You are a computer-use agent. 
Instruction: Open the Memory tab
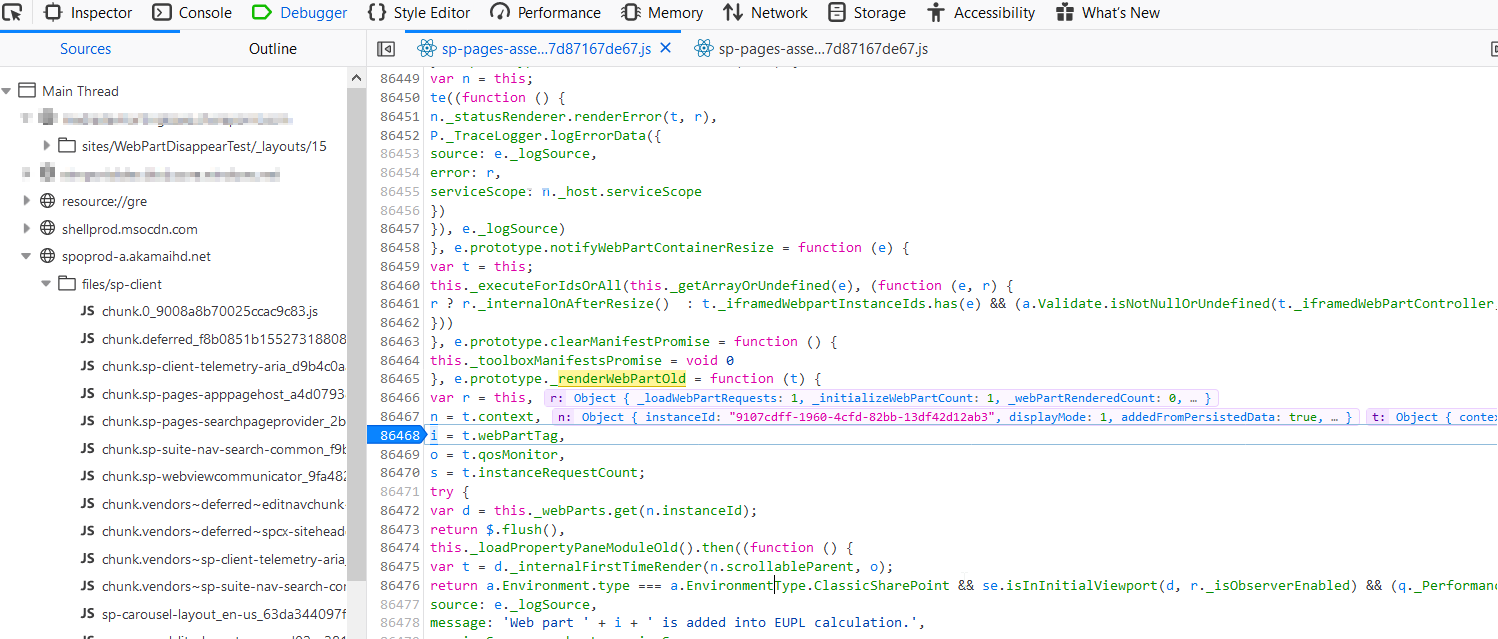(662, 13)
